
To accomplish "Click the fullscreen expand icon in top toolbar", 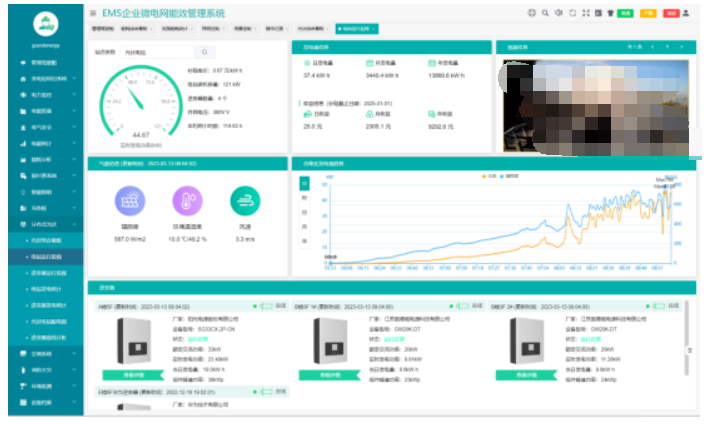I will click(586, 13).
